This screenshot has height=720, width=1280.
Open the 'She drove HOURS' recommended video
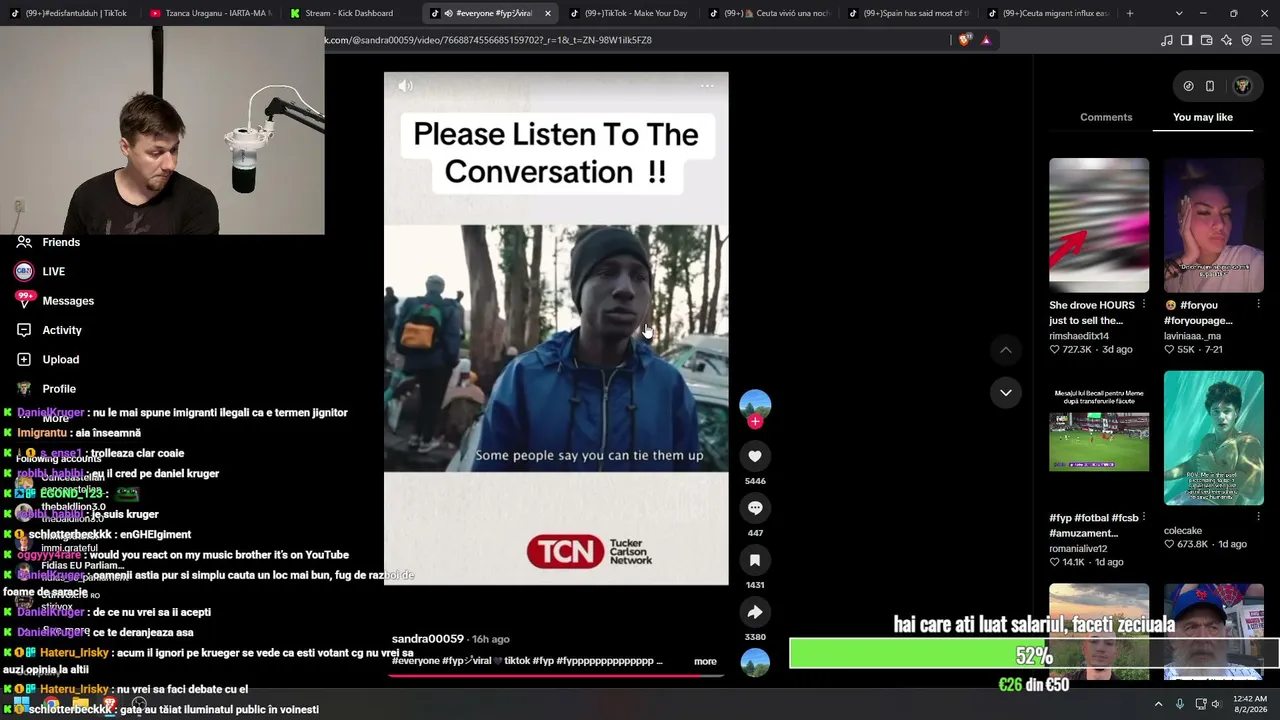[1099, 225]
